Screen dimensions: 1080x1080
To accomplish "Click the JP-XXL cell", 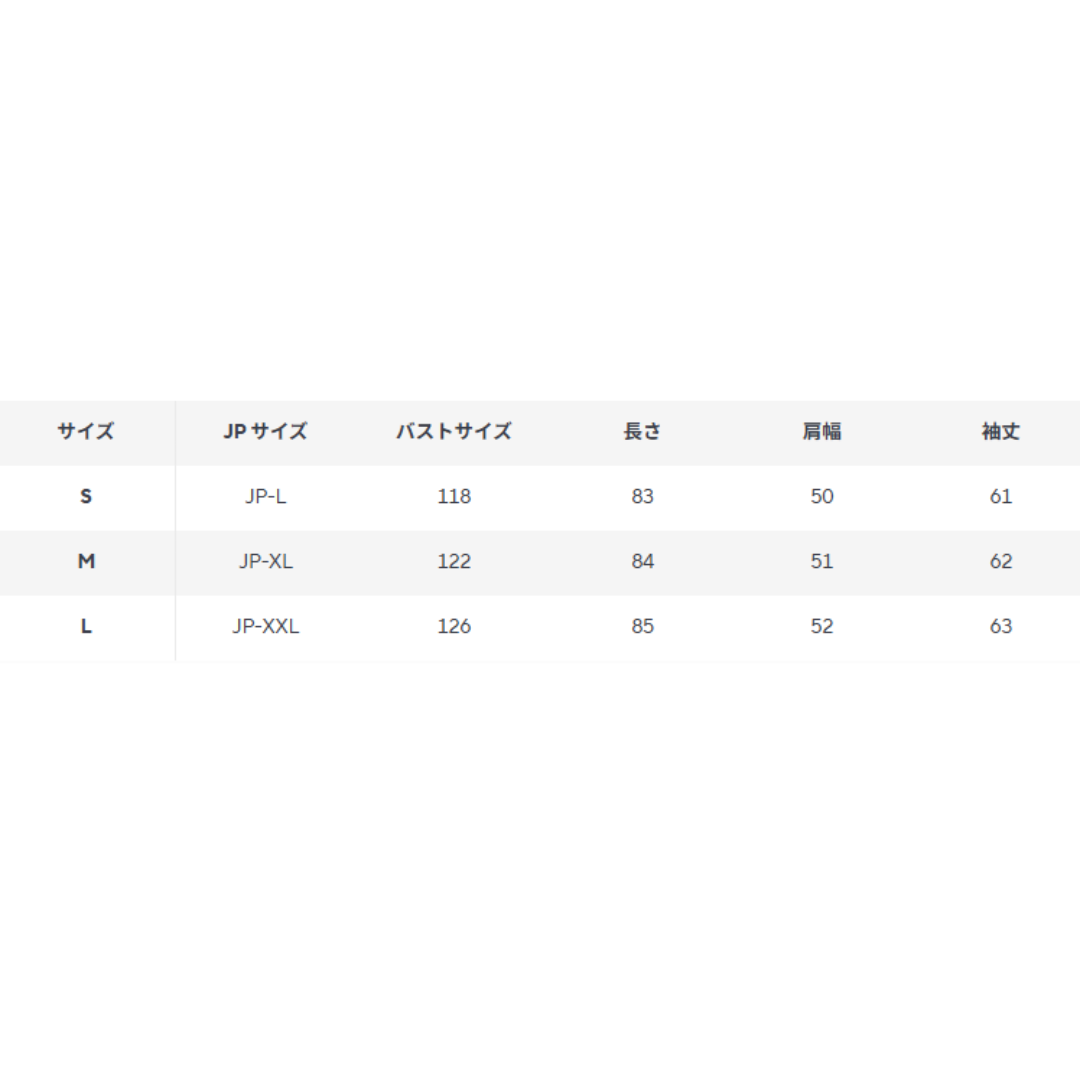I will [265, 626].
